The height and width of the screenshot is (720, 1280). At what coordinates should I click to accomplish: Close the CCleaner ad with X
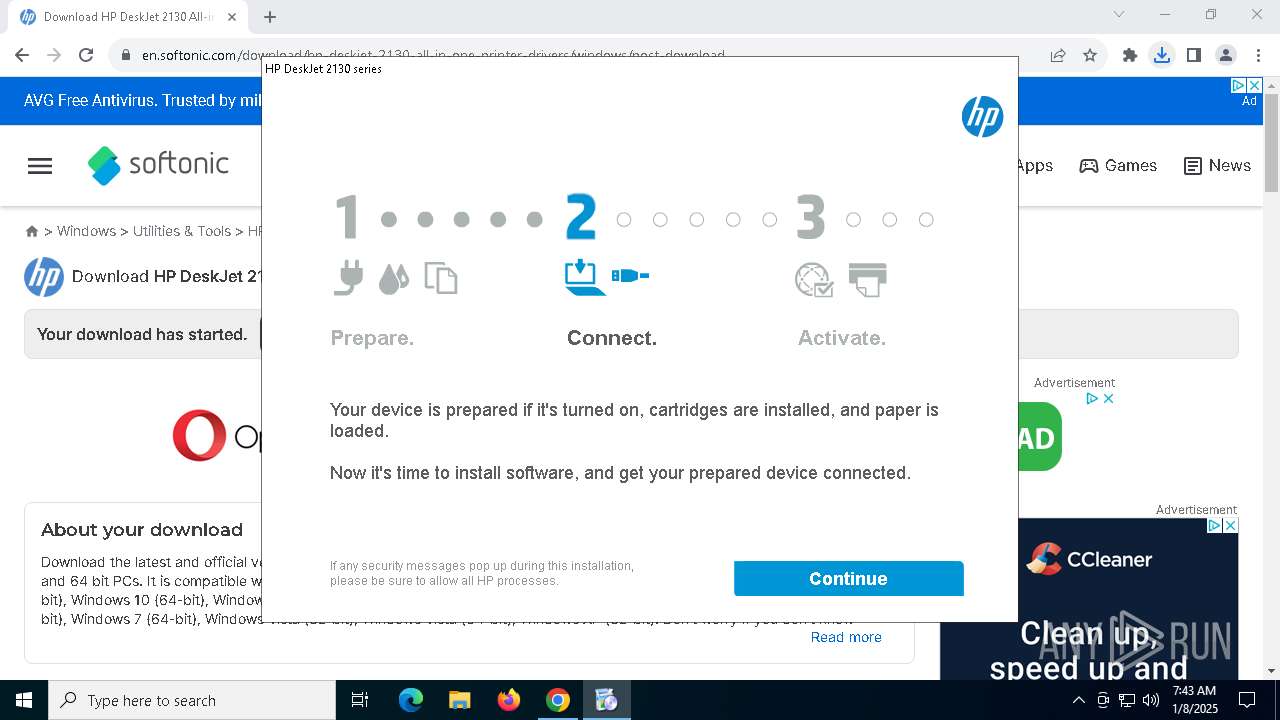tap(1230, 525)
